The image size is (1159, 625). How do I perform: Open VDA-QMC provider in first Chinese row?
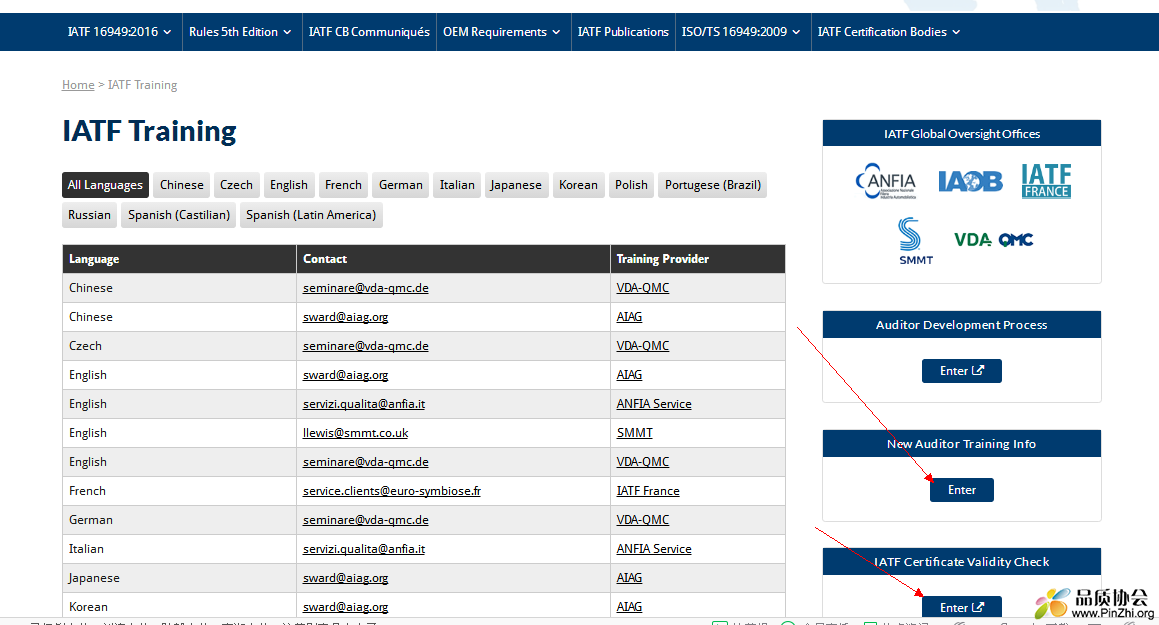pos(643,288)
